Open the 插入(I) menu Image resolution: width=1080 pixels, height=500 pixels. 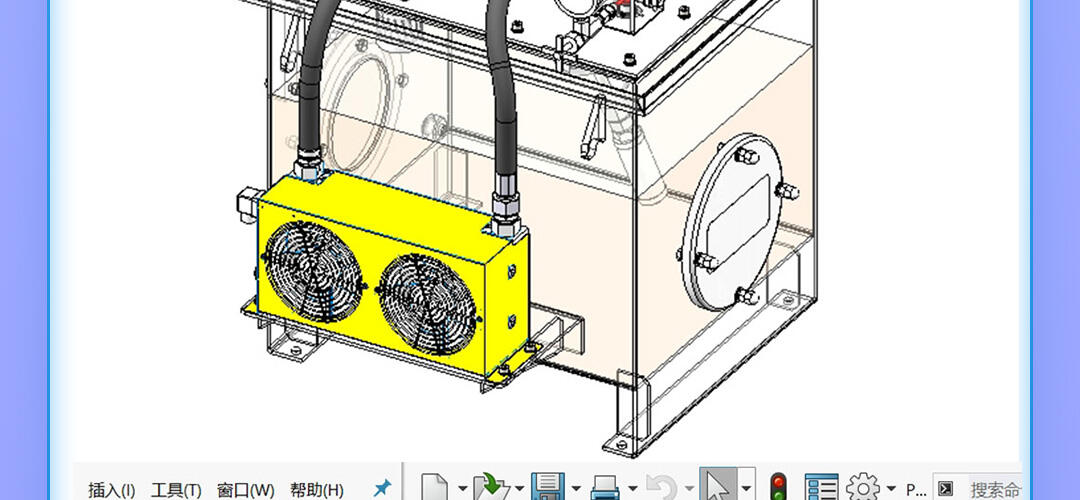click(112, 490)
